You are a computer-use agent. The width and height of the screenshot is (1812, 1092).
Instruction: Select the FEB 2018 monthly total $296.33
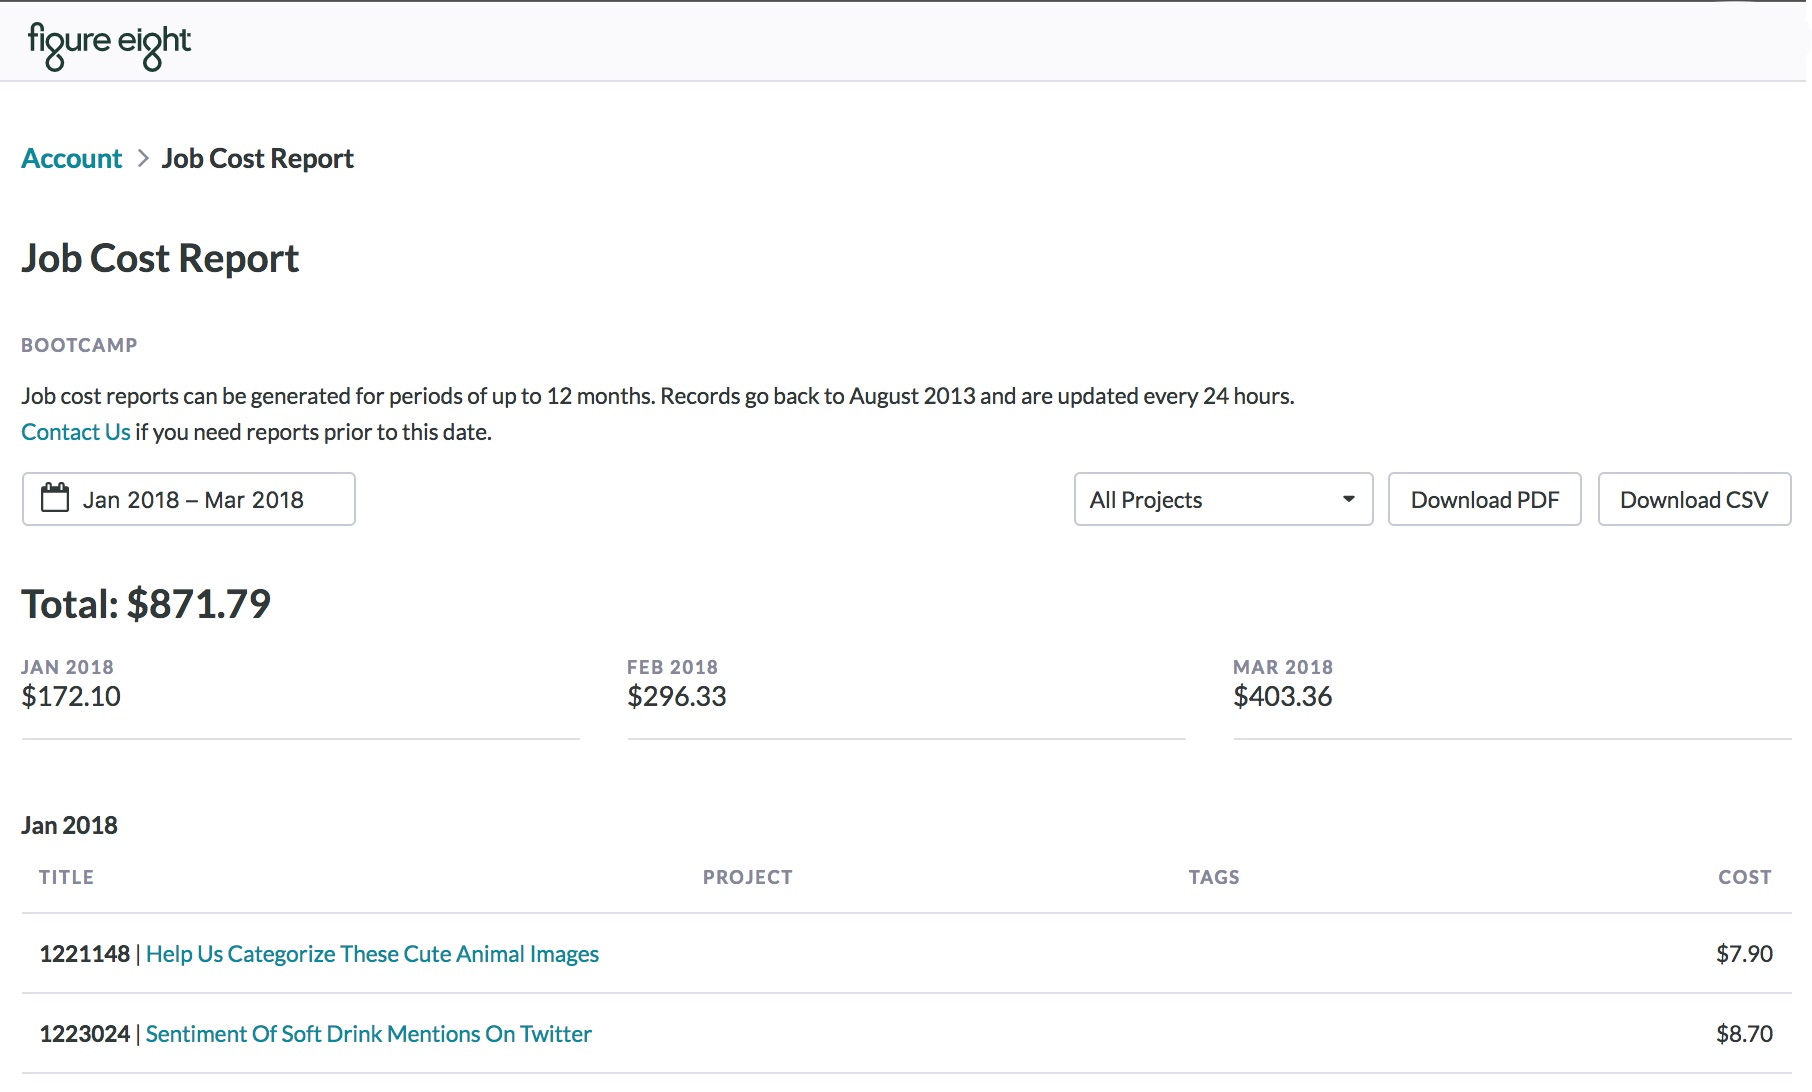pos(677,696)
